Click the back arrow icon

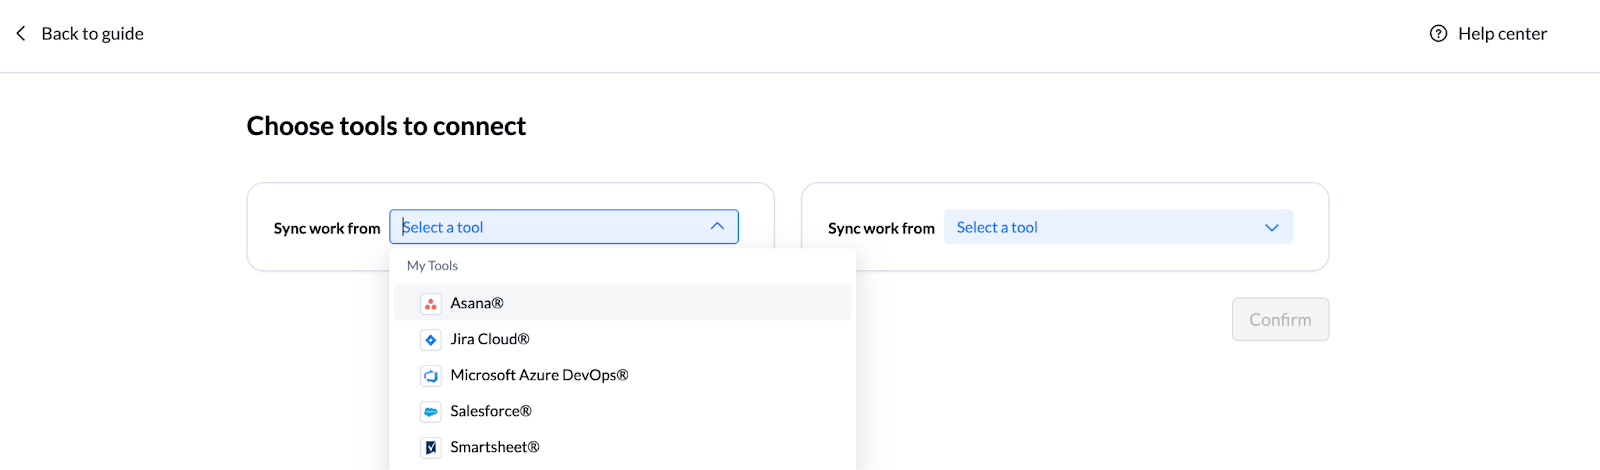point(21,34)
